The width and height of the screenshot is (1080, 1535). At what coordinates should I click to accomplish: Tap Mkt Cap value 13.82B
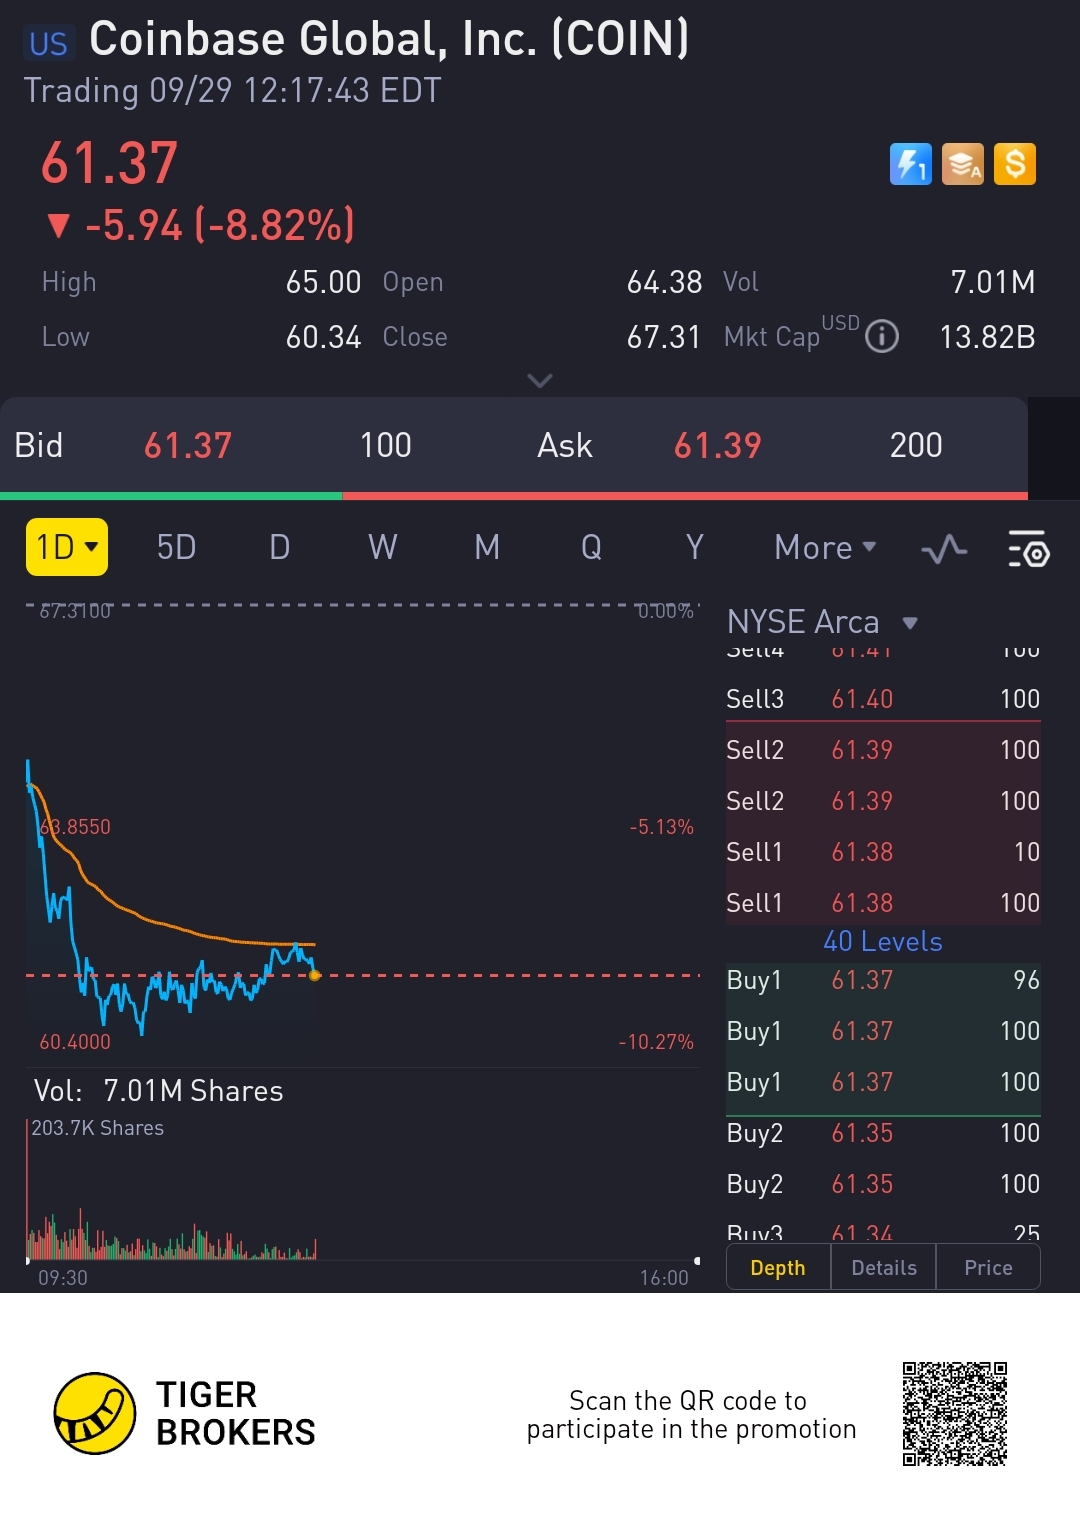click(x=987, y=337)
